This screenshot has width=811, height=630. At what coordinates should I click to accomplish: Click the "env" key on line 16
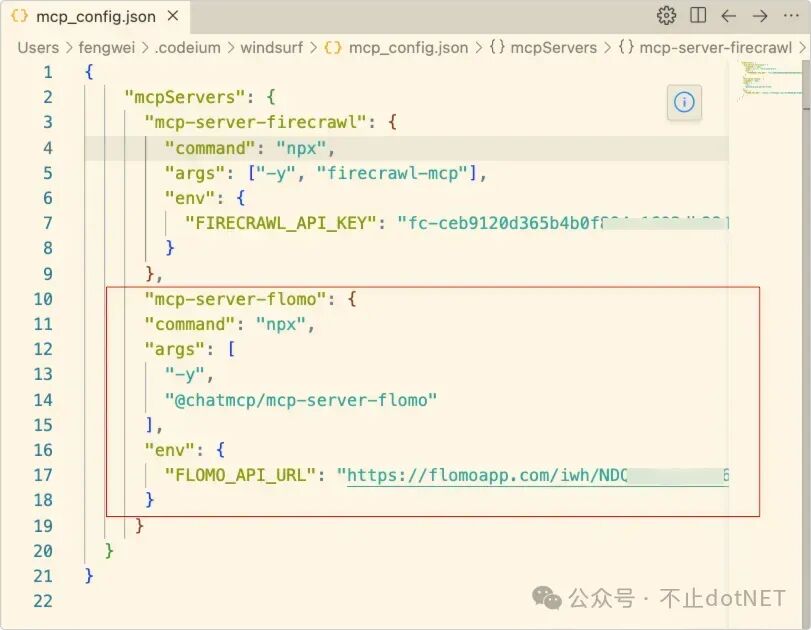[x=169, y=450]
